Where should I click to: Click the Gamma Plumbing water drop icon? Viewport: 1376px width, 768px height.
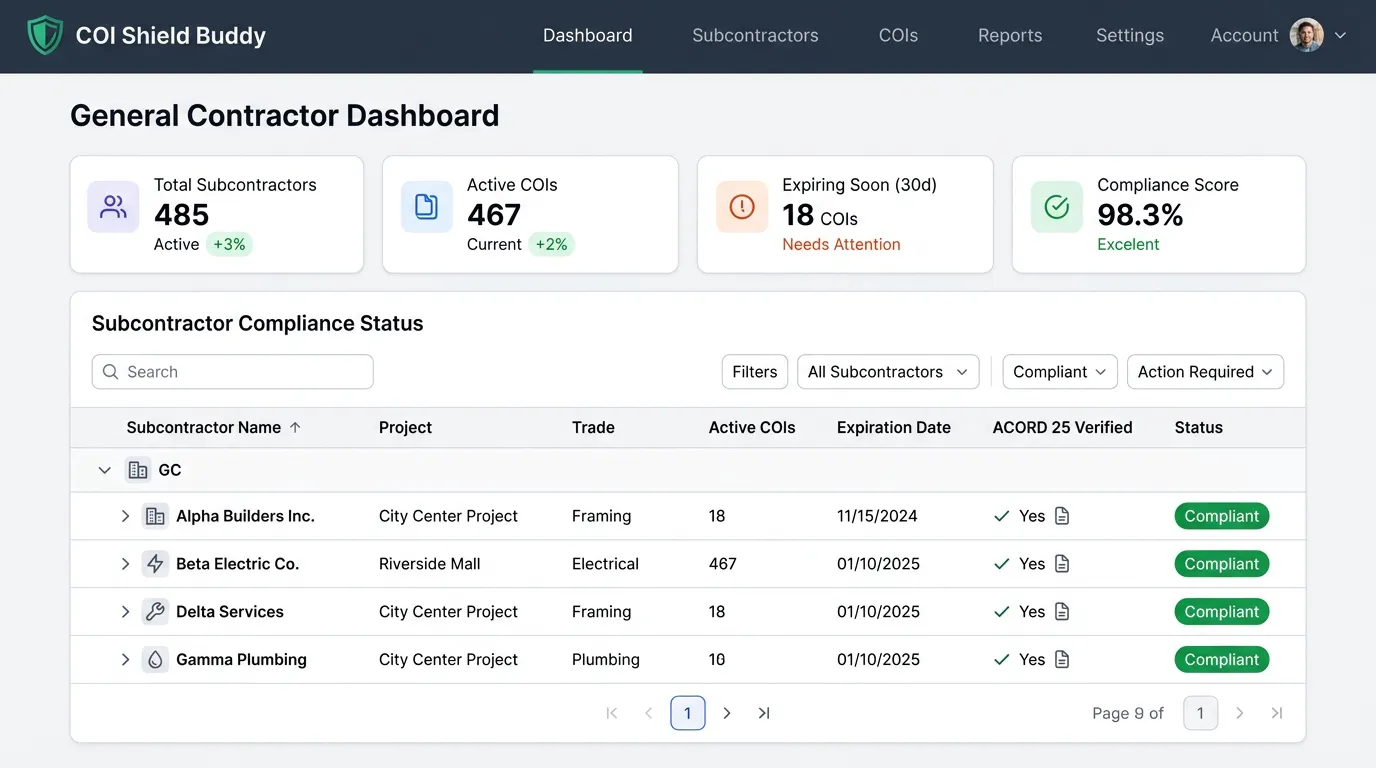[155, 660]
